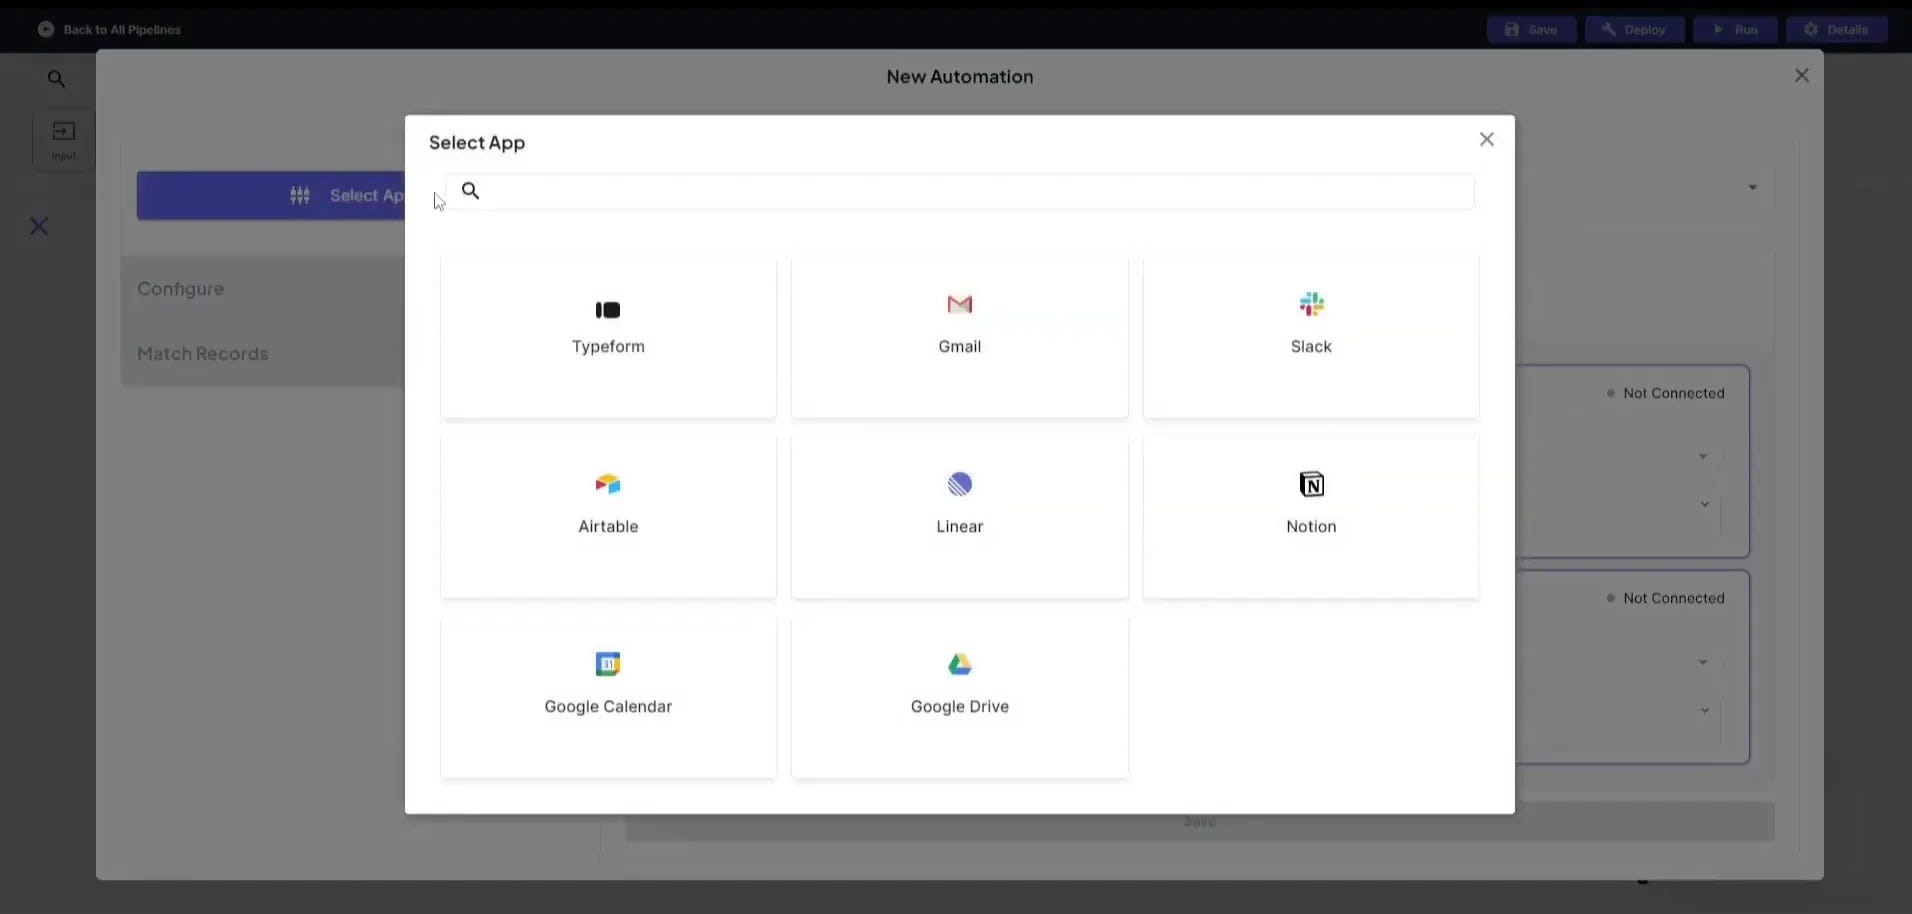The image size is (1912, 914).
Task: Go Back to All Pipelines
Action: [x=109, y=29]
